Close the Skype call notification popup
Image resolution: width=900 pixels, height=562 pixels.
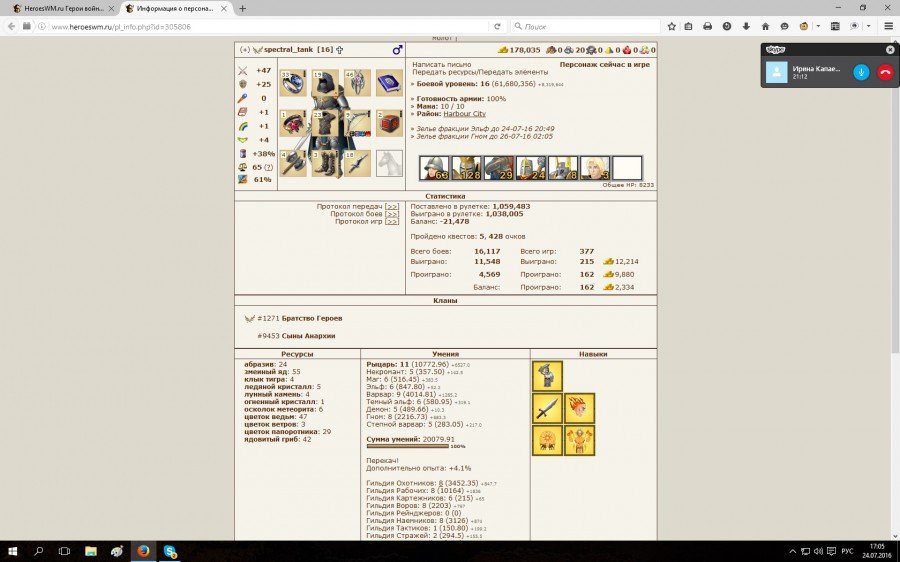tap(890, 50)
